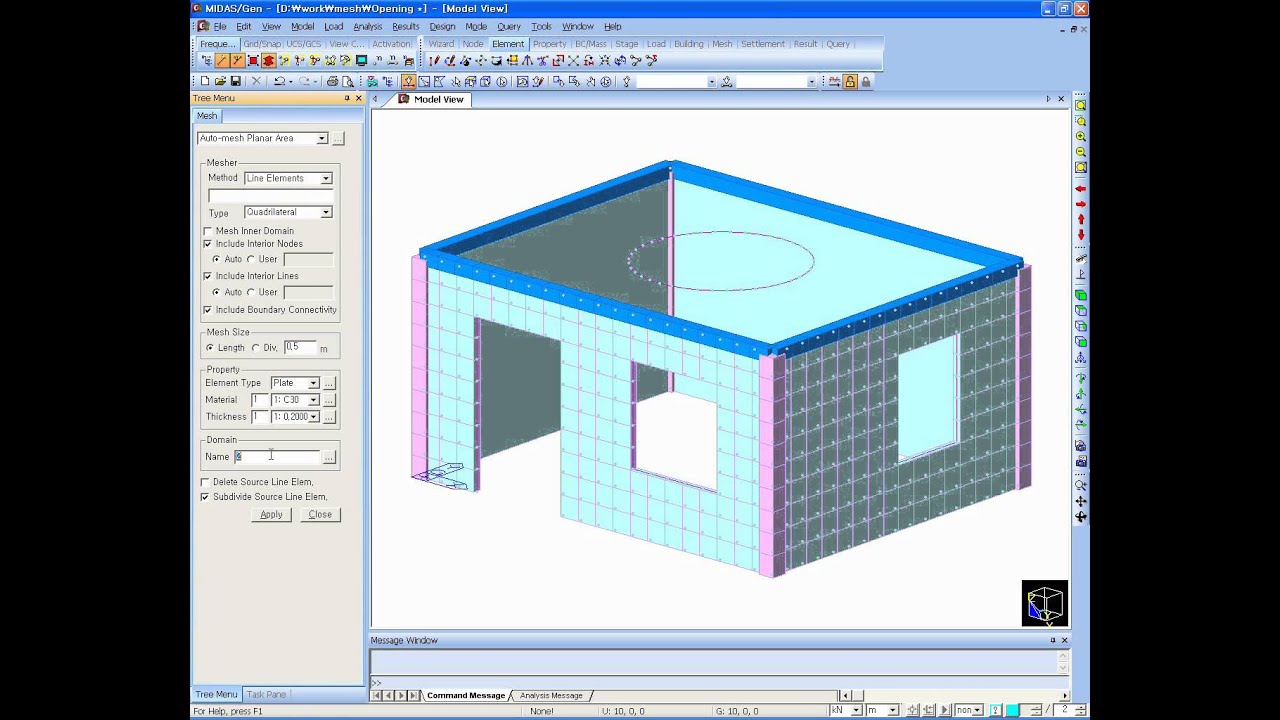Select Length mesh size radio button
Image resolution: width=1280 pixels, height=720 pixels.
click(210, 348)
